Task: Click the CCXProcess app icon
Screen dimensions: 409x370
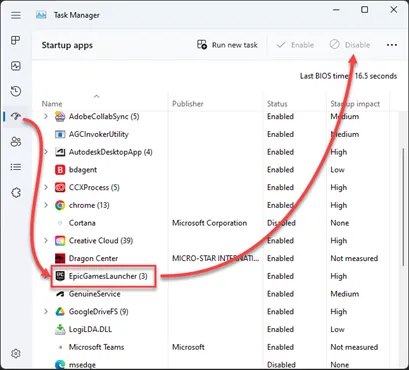Action: 60,188
